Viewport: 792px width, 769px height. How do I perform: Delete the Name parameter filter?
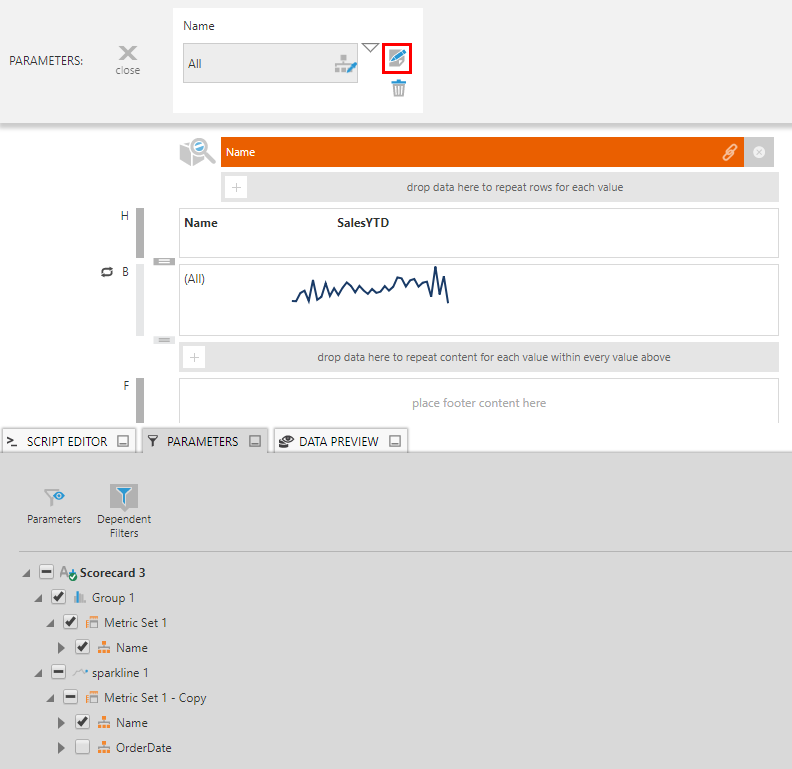coord(399,88)
